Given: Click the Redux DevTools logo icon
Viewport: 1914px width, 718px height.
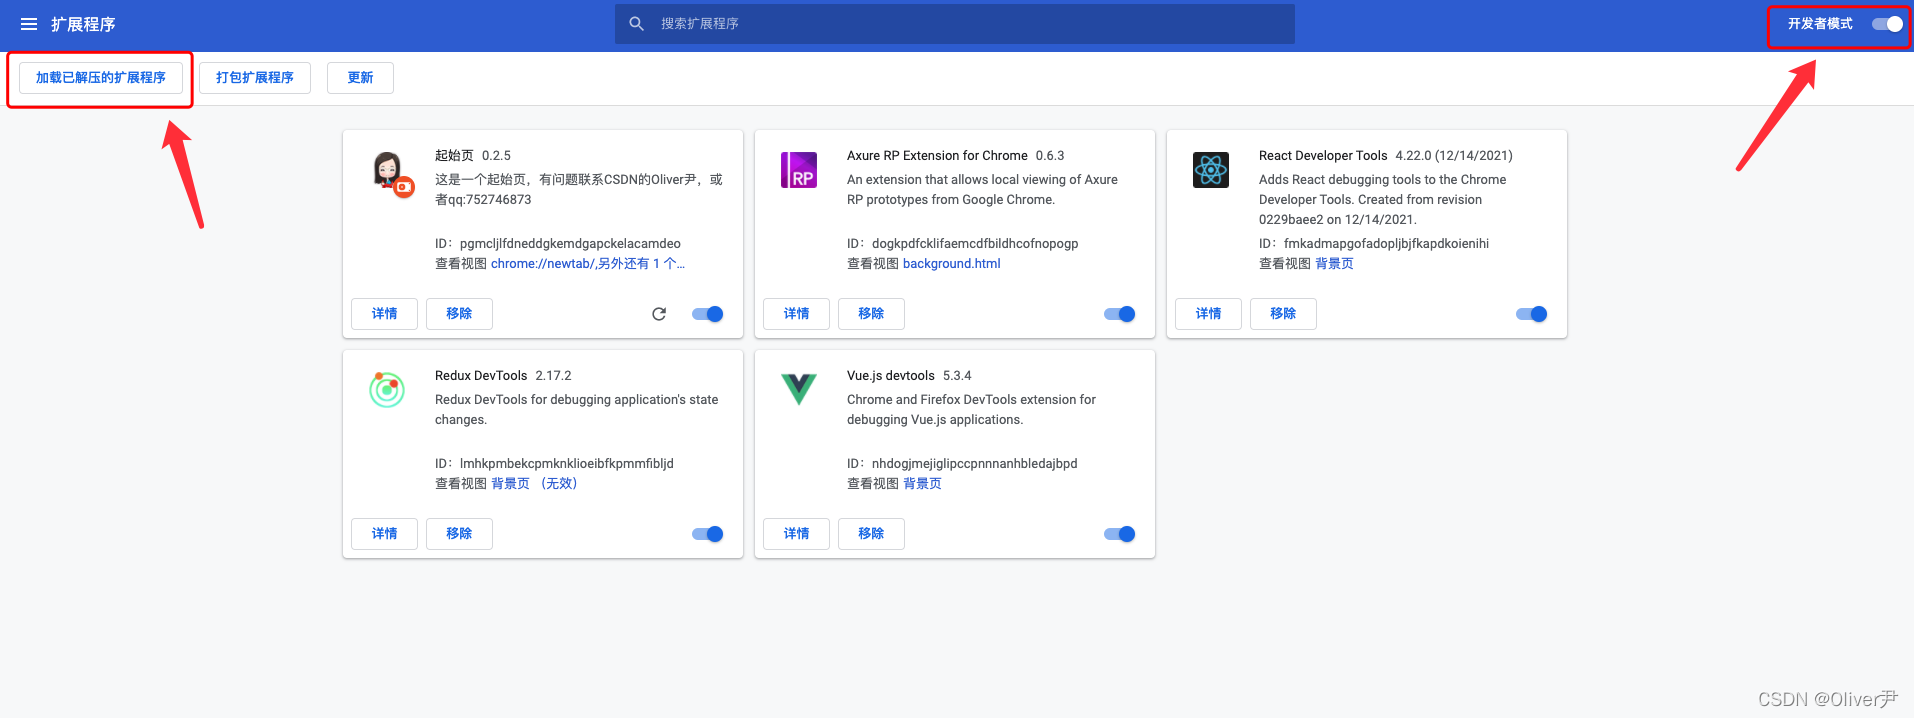Looking at the screenshot, I should 387,389.
